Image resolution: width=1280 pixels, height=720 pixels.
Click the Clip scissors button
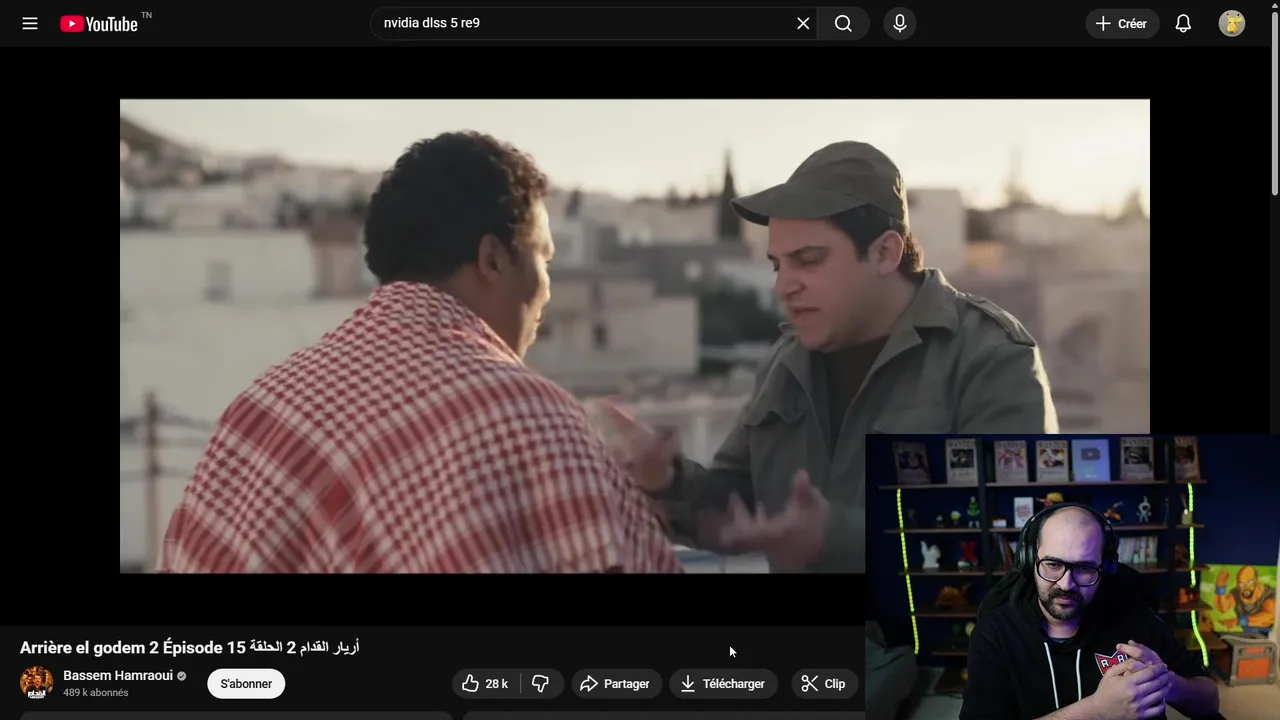(824, 684)
